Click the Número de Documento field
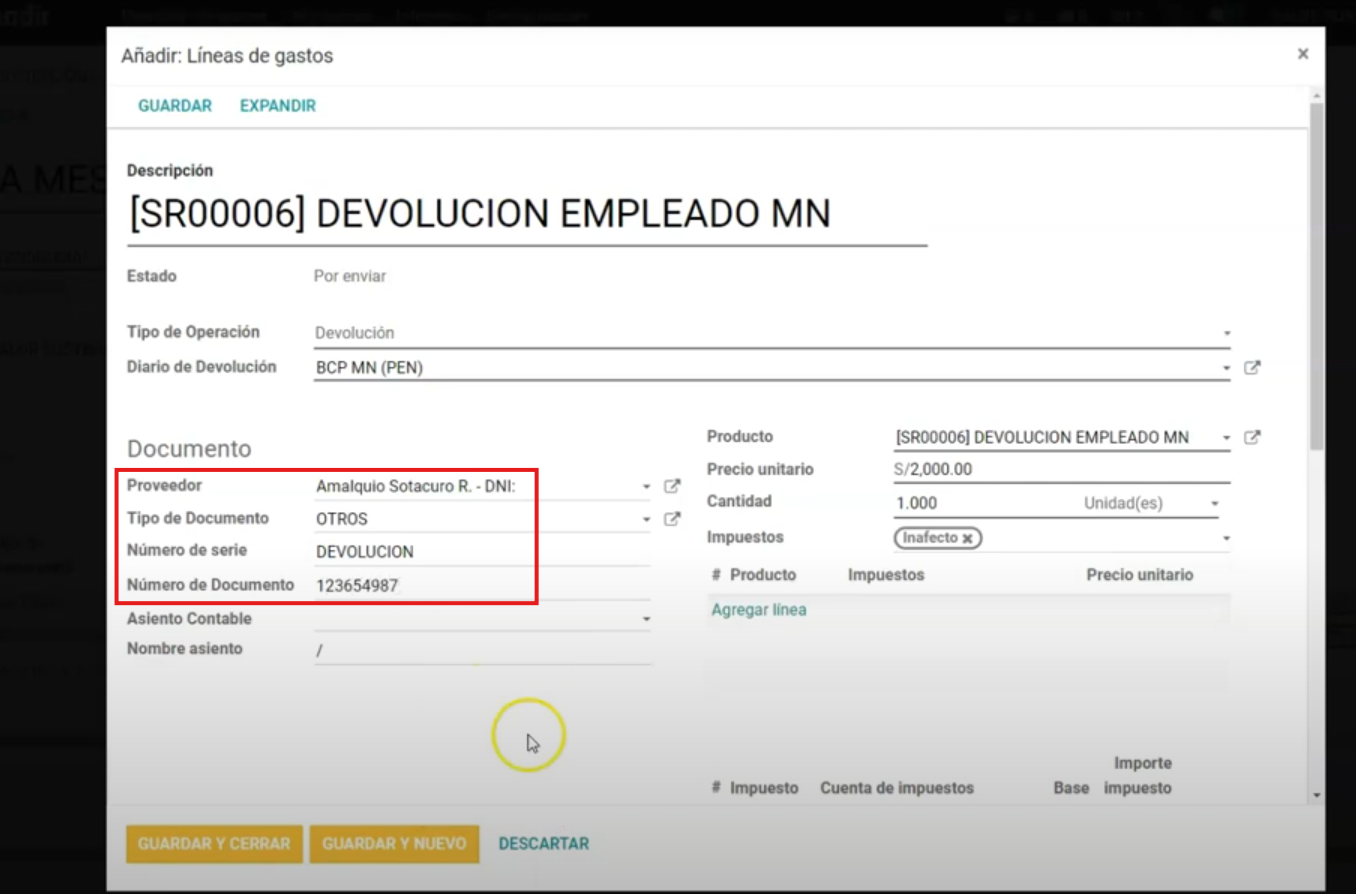Image resolution: width=1356 pixels, height=894 pixels. (x=480, y=586)
